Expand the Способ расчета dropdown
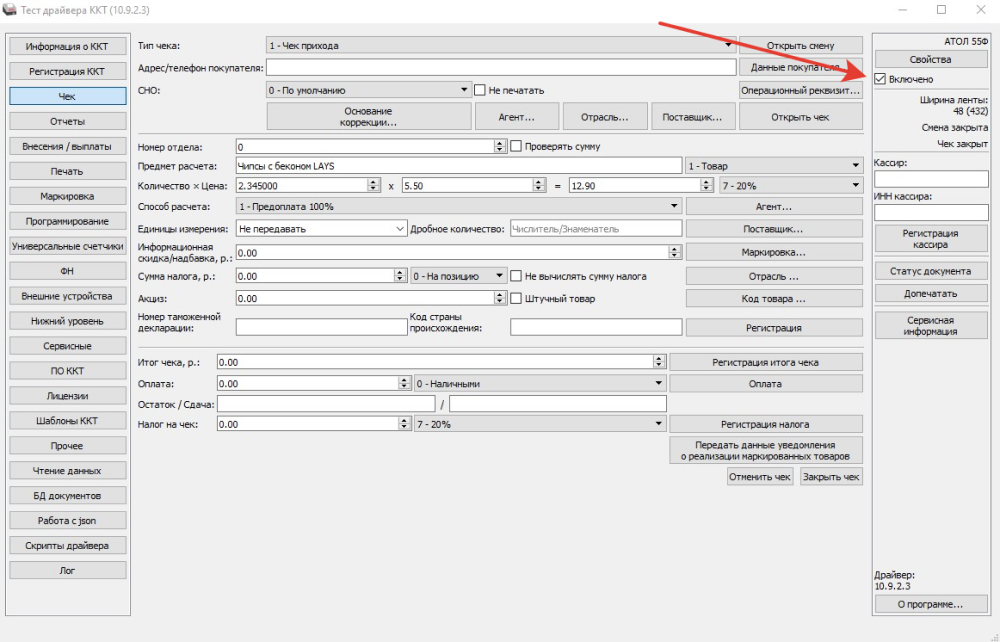 coord(459,207)
